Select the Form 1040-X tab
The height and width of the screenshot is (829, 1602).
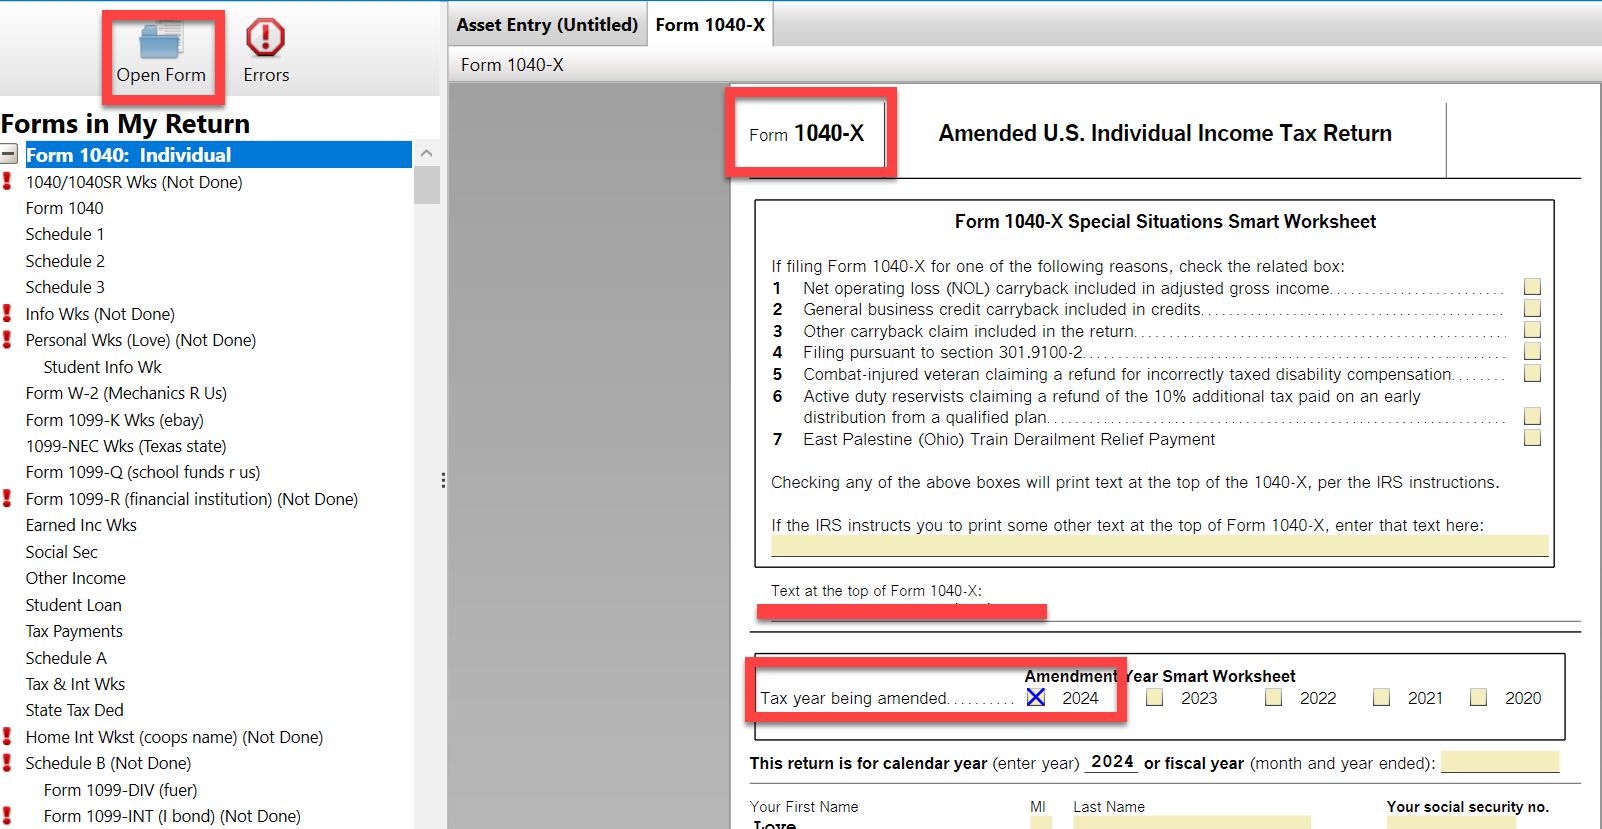pyautogui.click(x=710, y=25)
